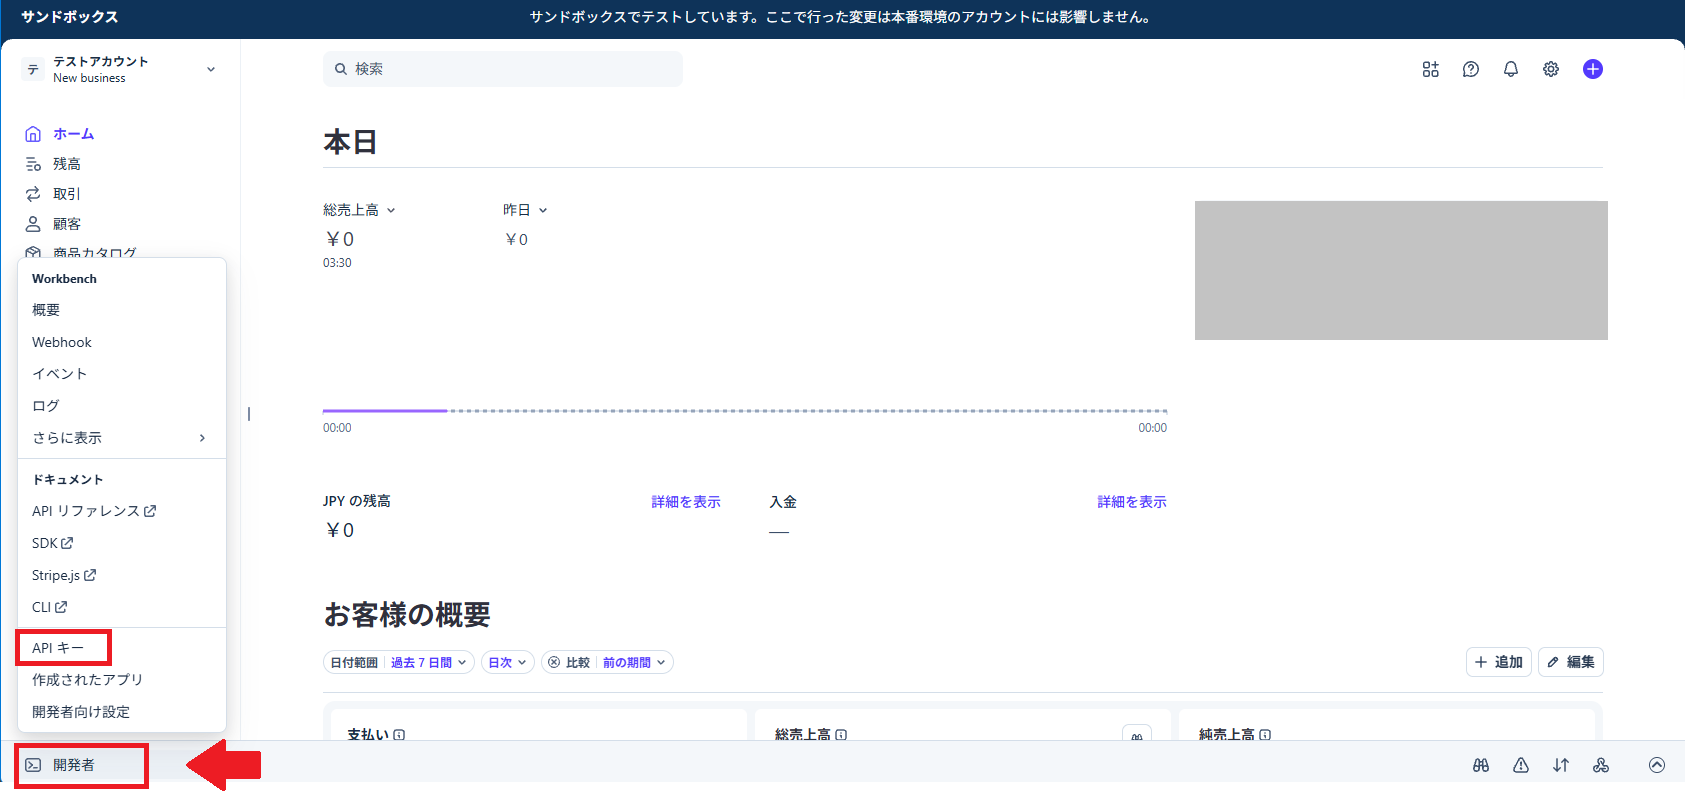
Task: Click the 顧客 person icon
Action: [x=33, y=224]
